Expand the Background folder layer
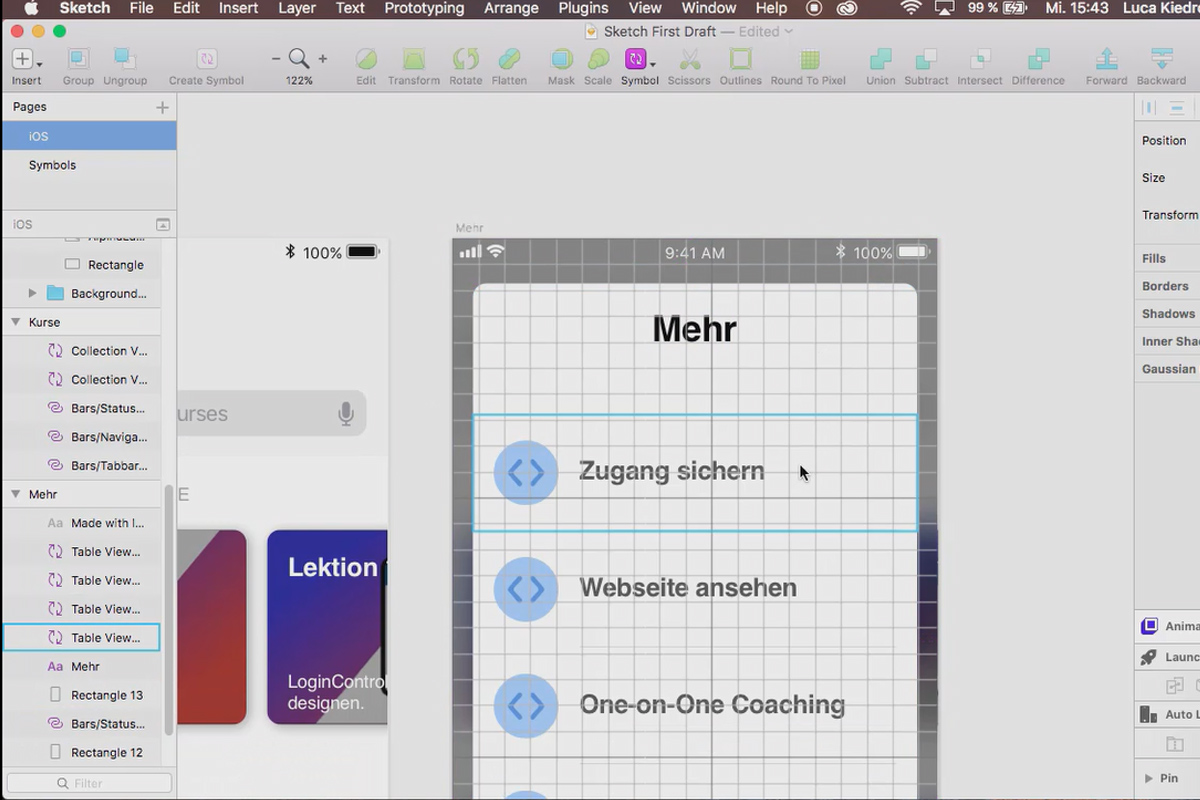Viewport: 1200px width, 800px height. pos(33,293)
